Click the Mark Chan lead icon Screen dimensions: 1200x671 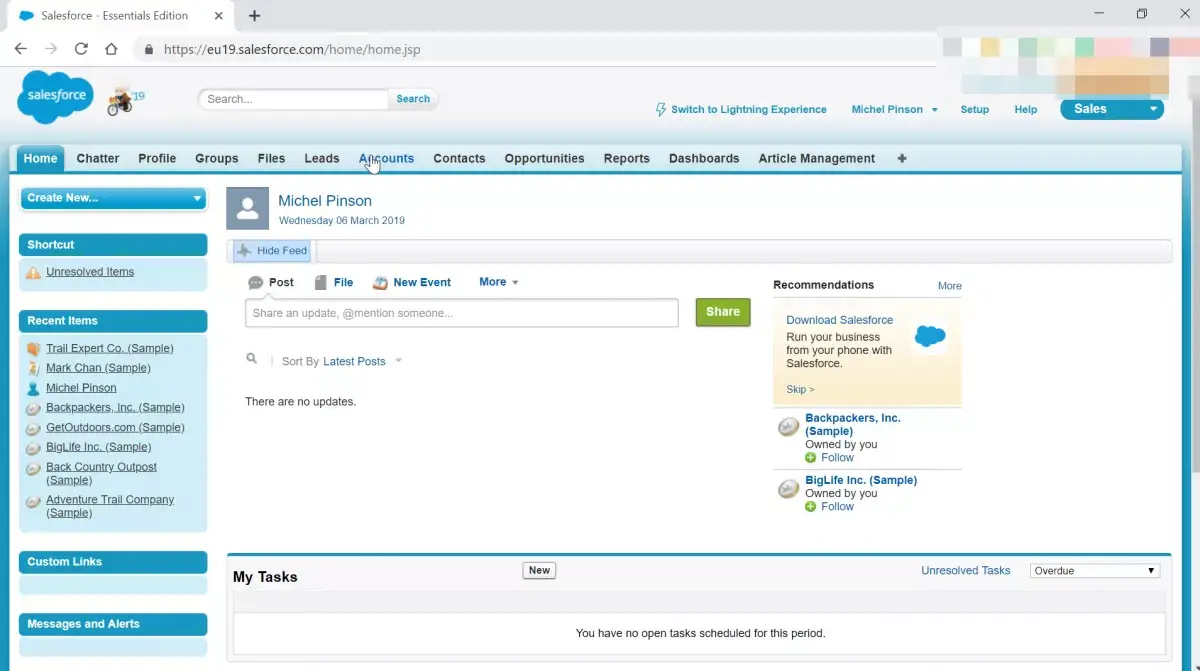[x=34, y=368]
